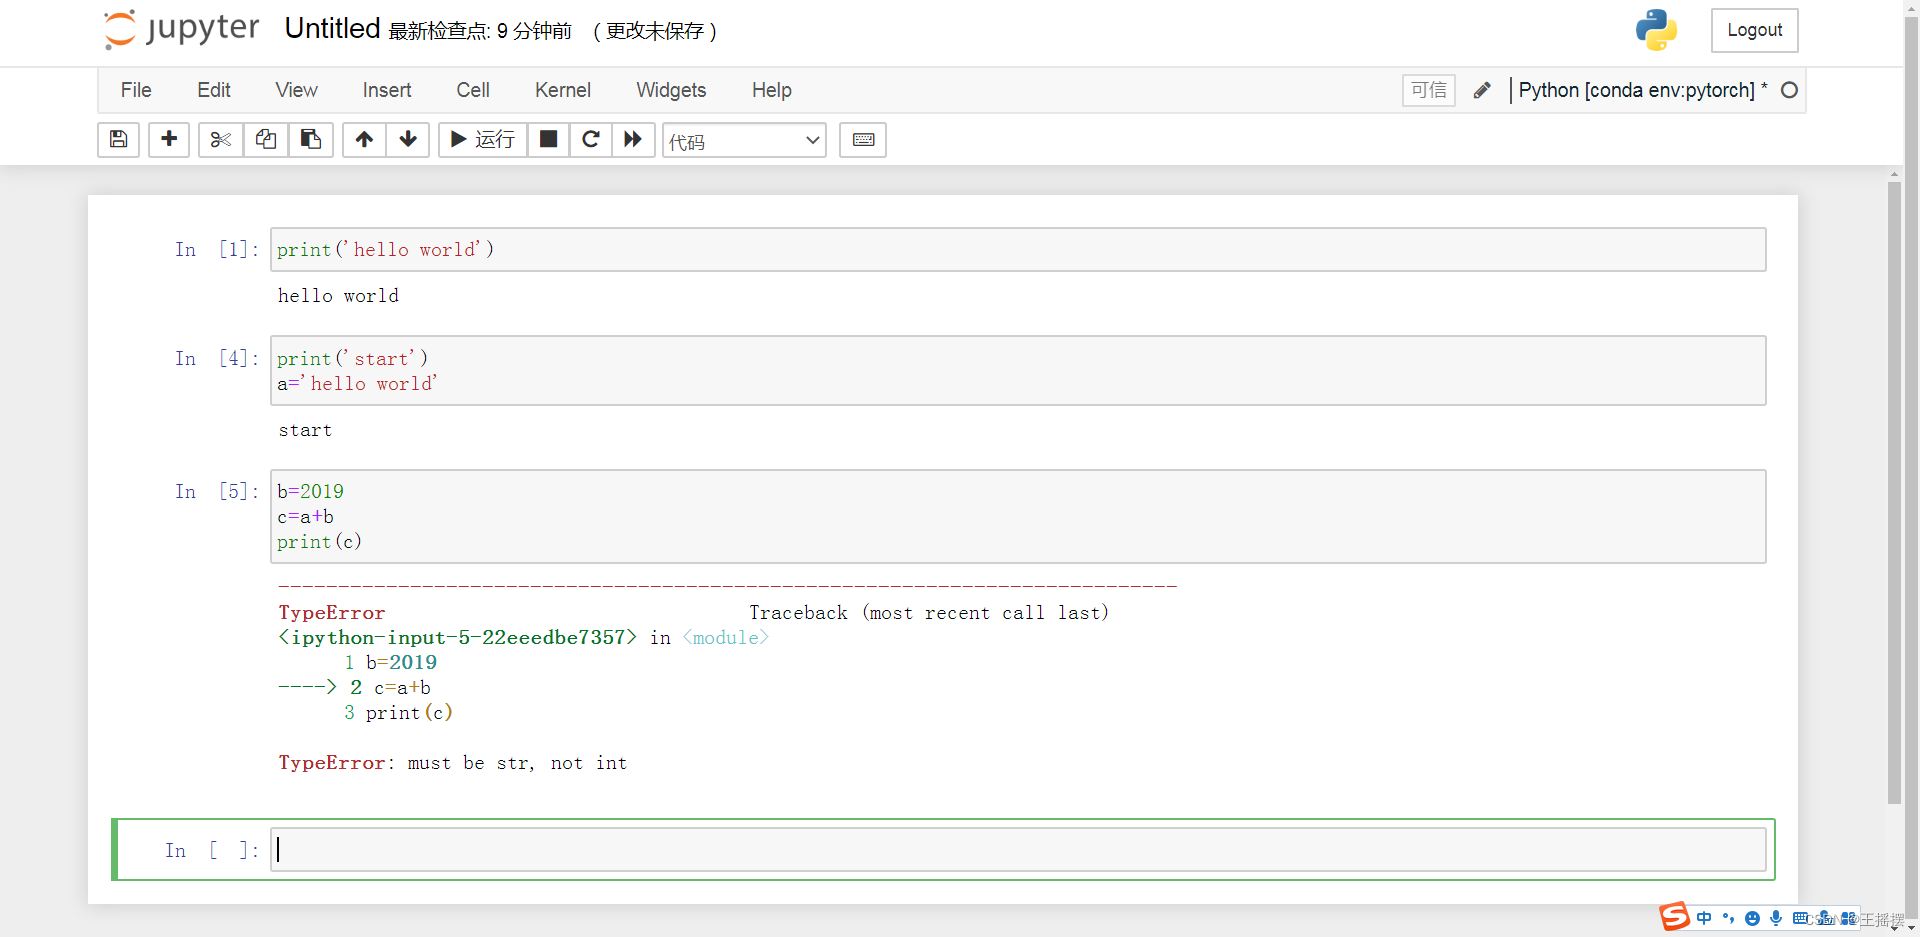
Task: Restart and run all with fast-forward icon
Action: 633,139
